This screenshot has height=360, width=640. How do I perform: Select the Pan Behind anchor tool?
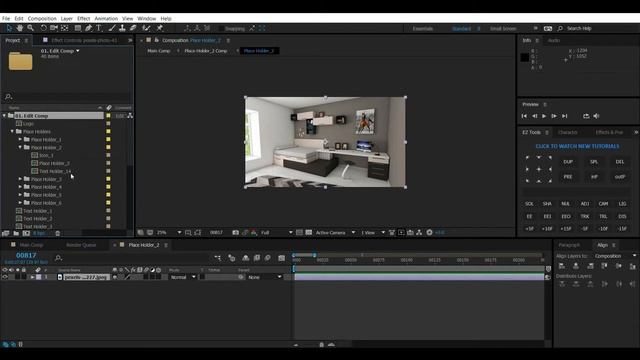64,28
